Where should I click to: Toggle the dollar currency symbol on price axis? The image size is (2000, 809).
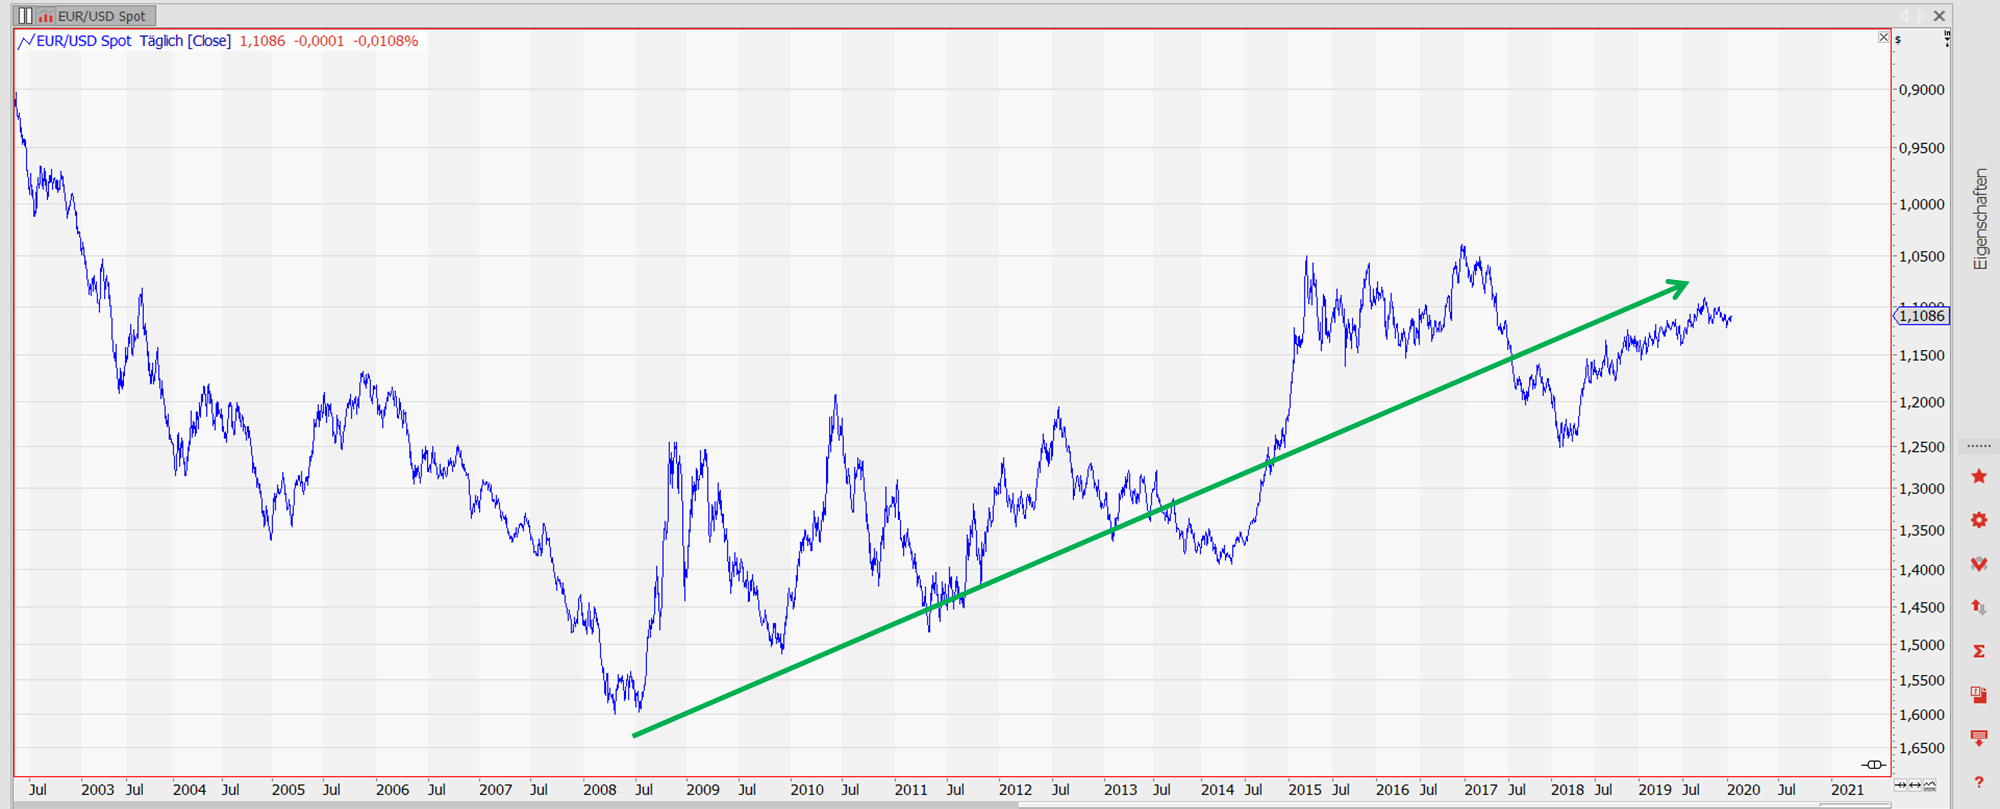click(1898, 40)
